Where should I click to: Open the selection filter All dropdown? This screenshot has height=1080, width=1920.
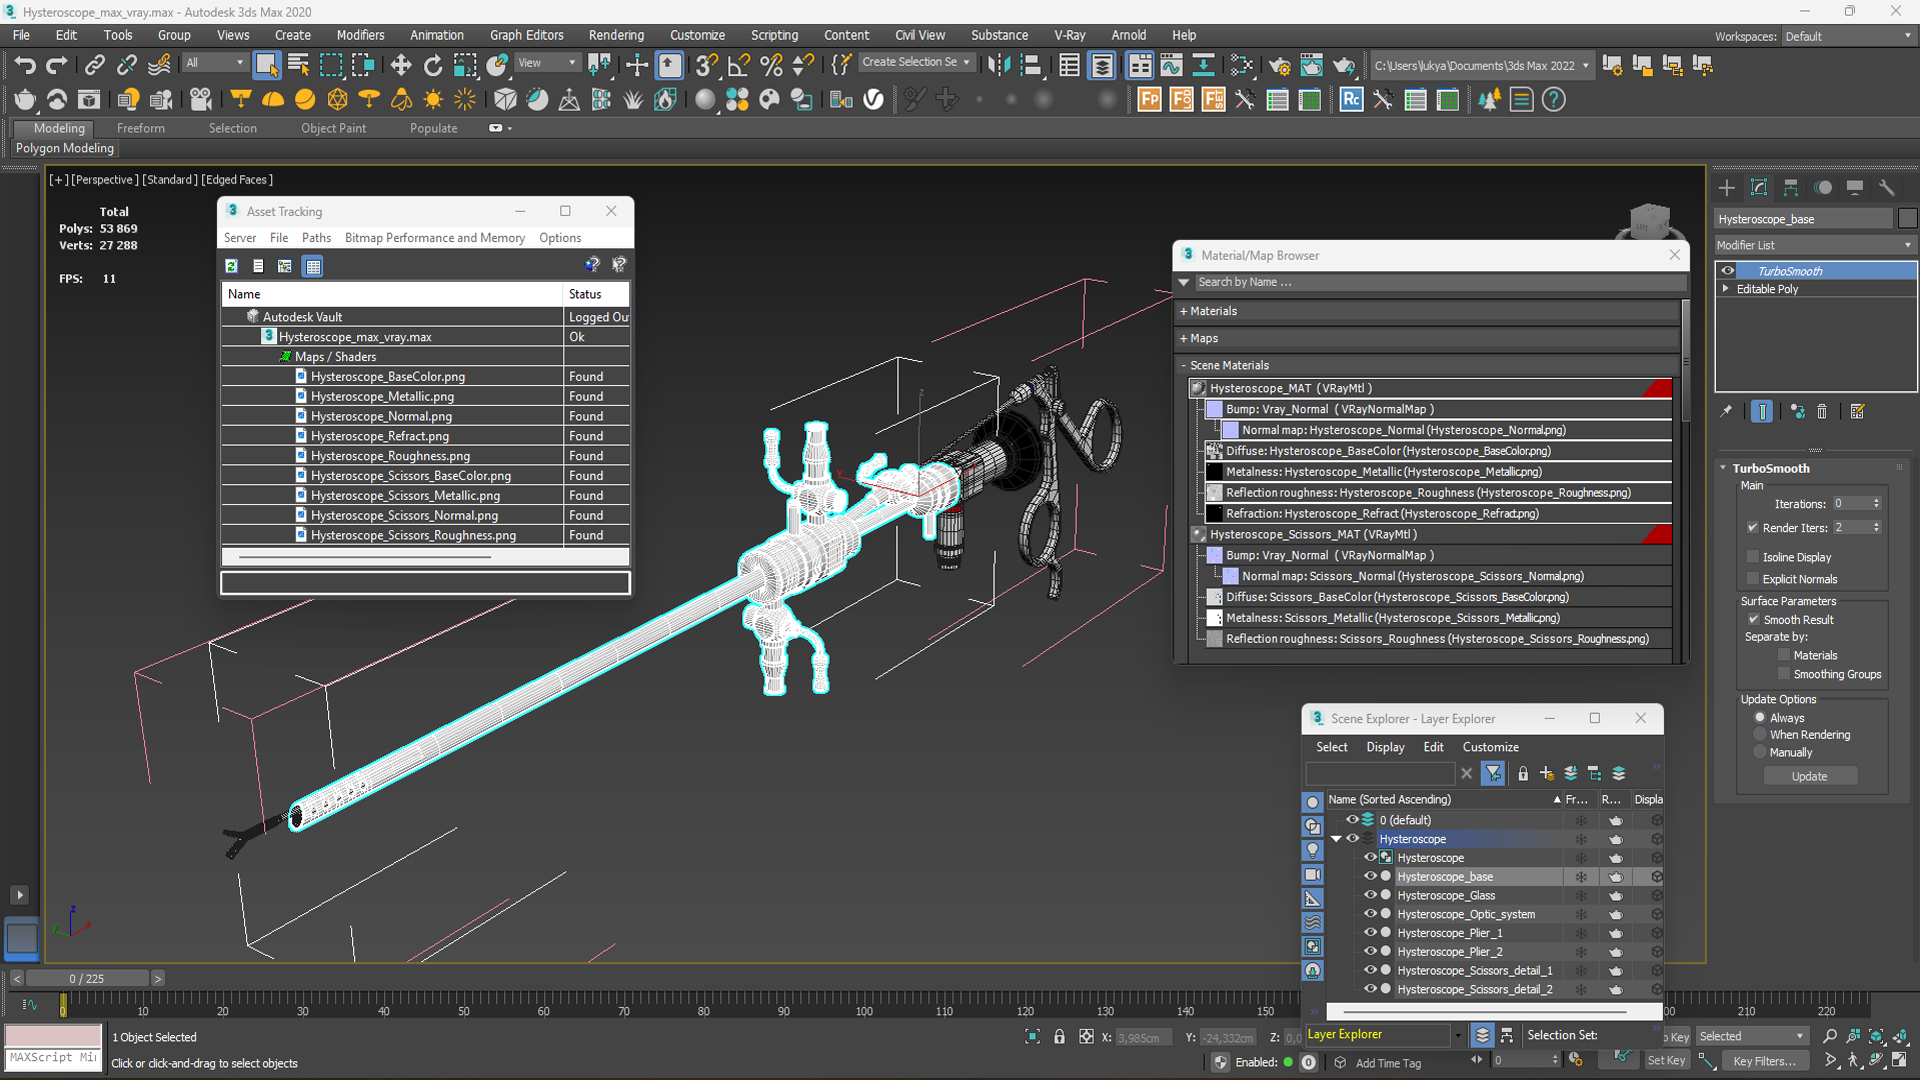click(x=215, y=62)
